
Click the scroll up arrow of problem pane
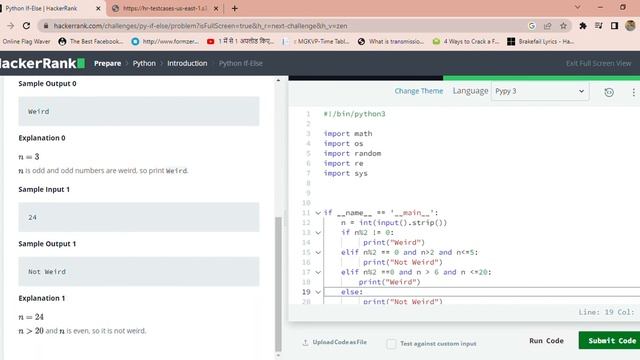[x=278, y=80]
